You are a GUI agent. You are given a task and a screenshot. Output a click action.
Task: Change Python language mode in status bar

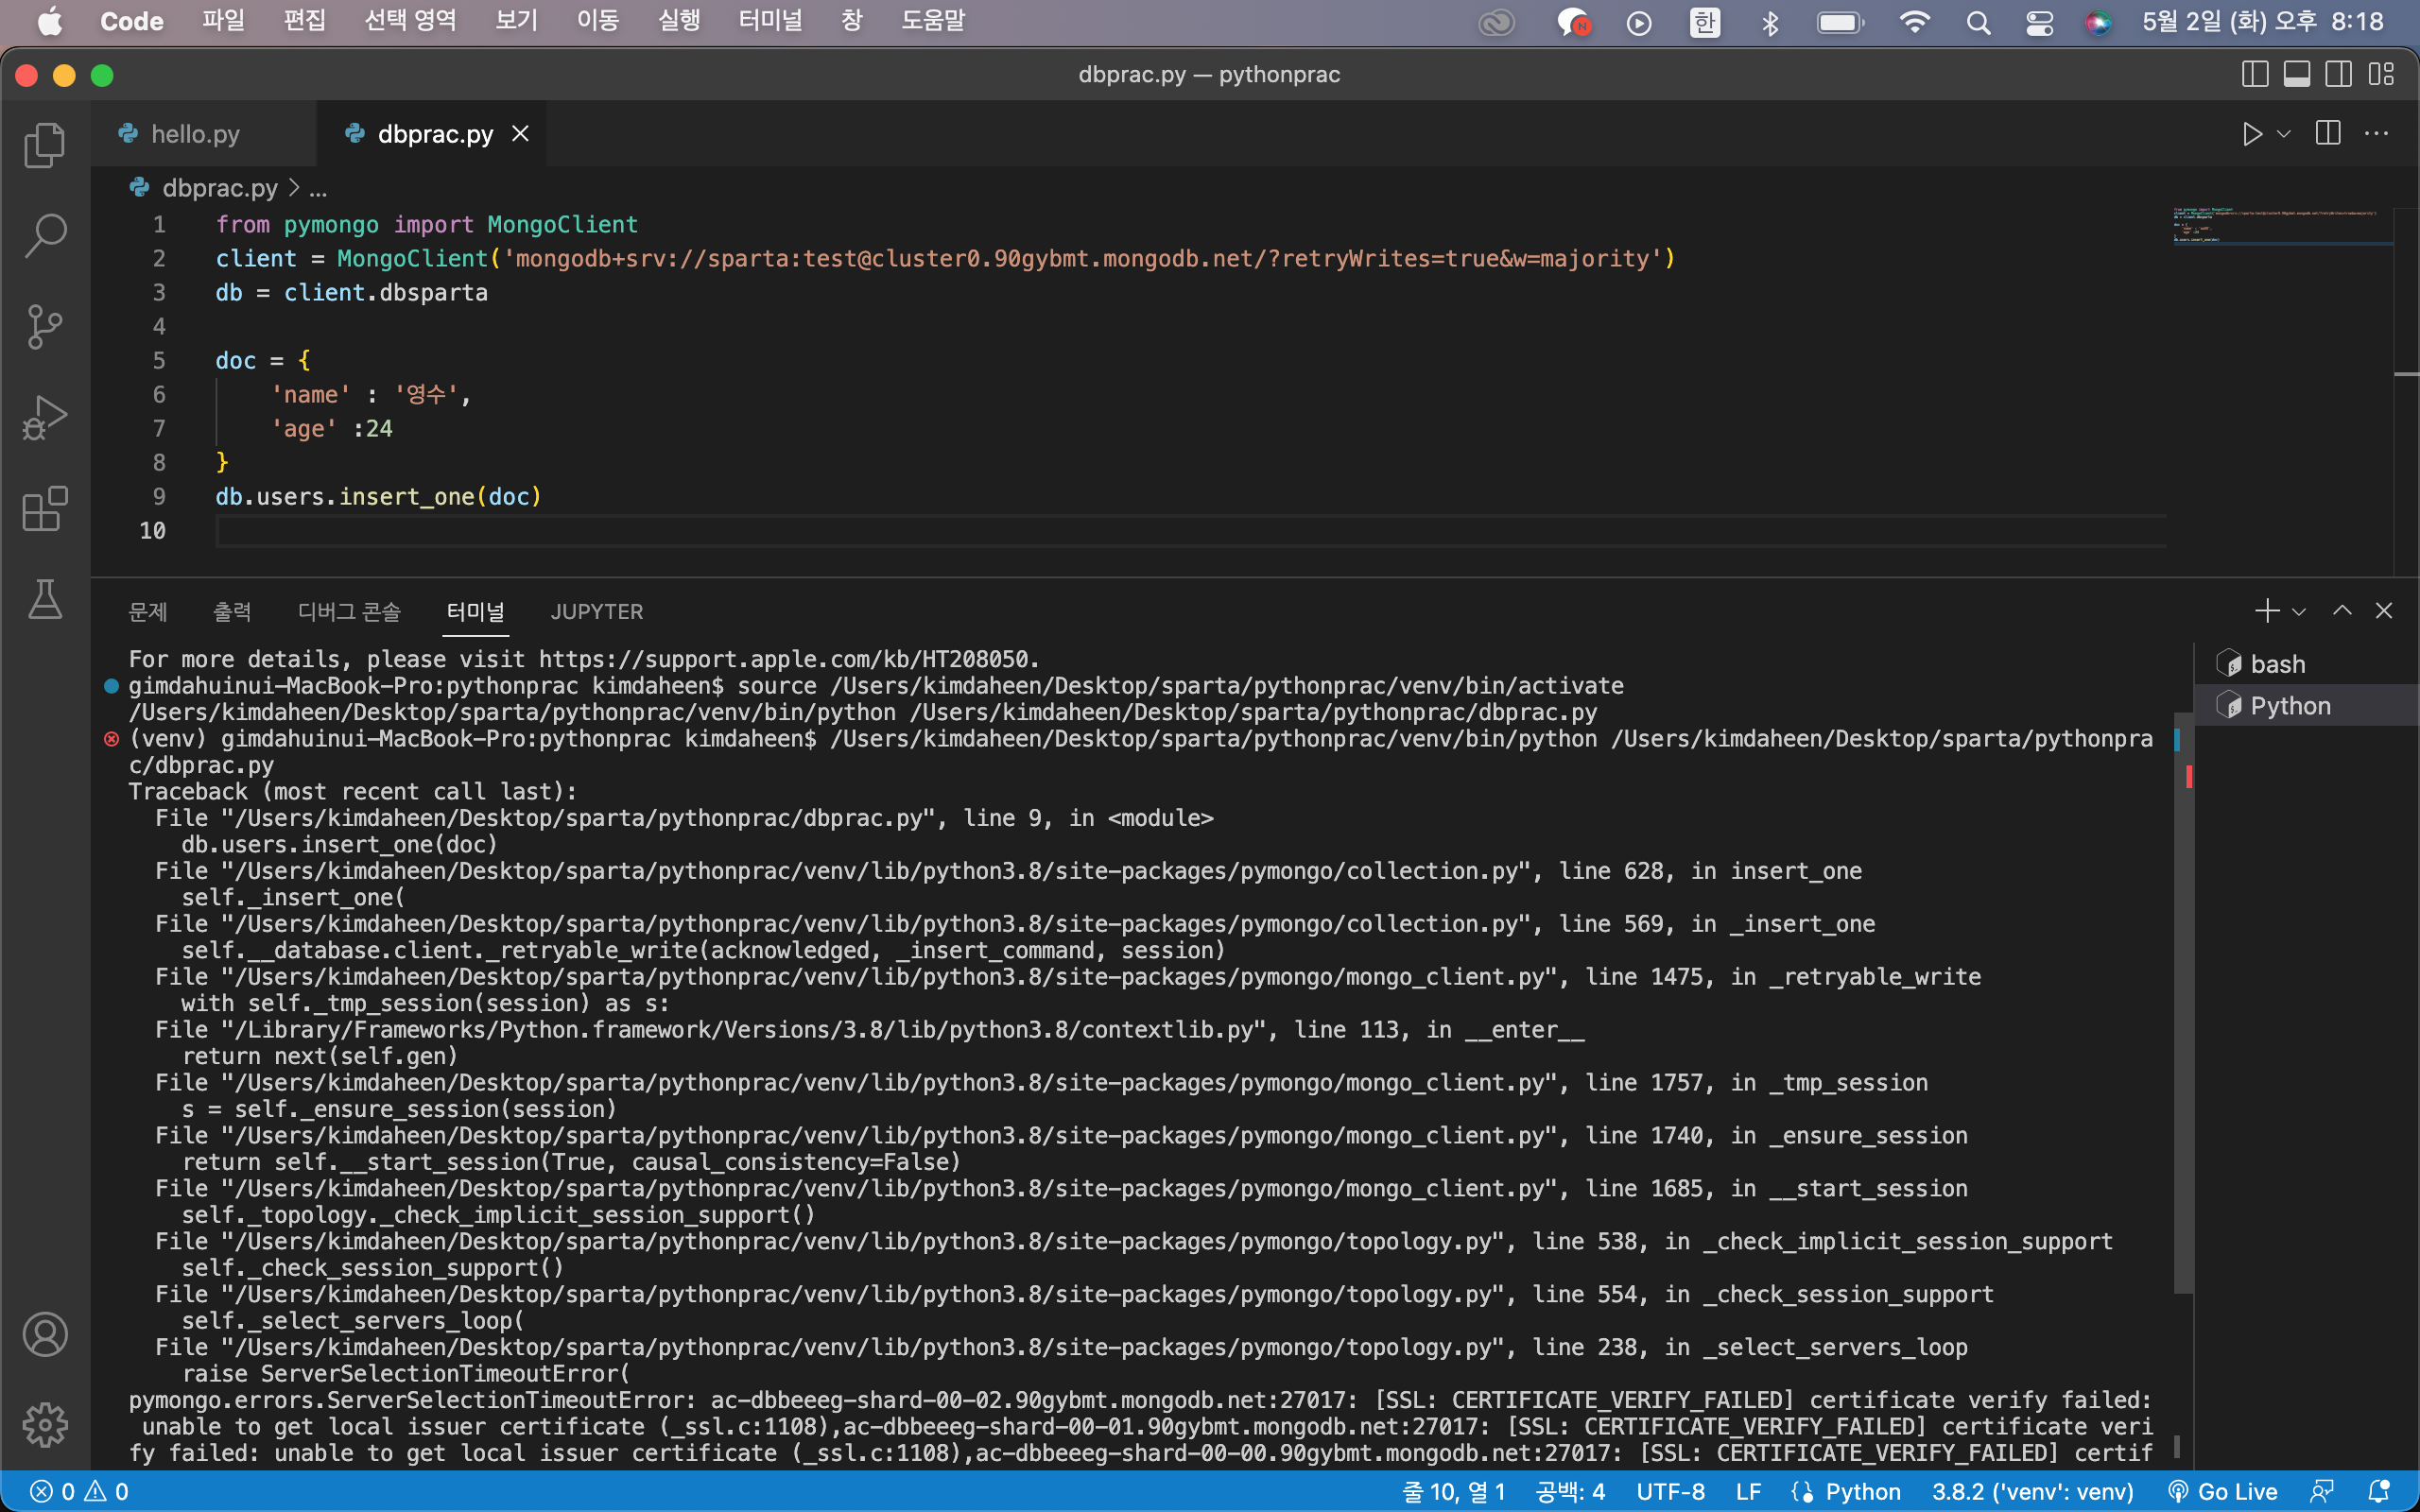pos(1847,1492)
